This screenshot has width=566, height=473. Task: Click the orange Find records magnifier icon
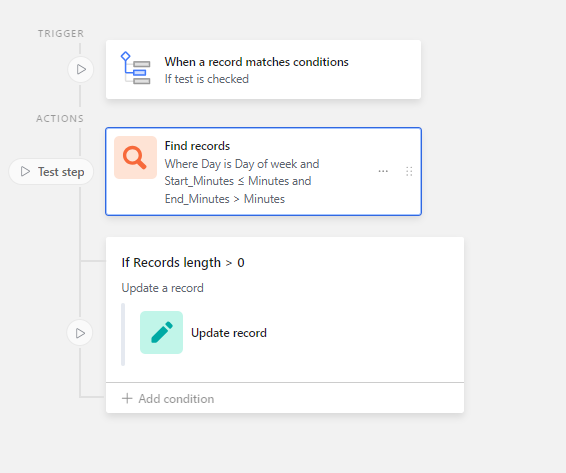click(x=135, y=157)
